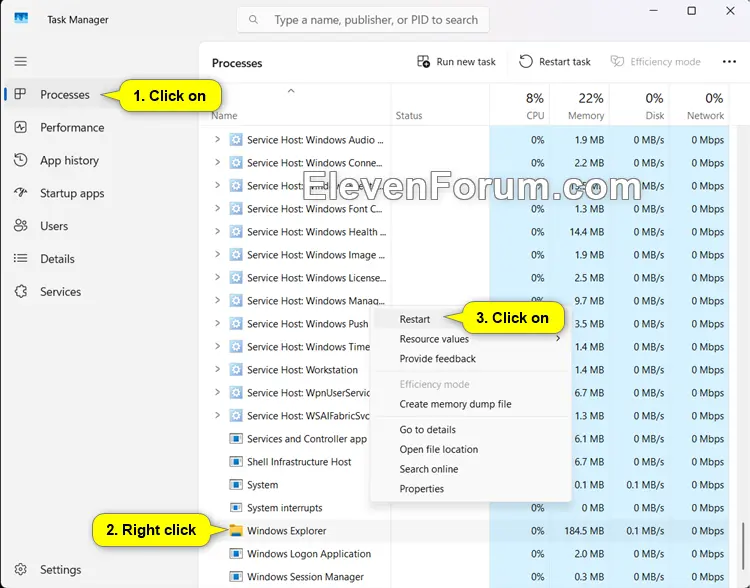Open the hamburger navigation menu
This screenshot has height=588, width=750.
click(x=21, y=61)
